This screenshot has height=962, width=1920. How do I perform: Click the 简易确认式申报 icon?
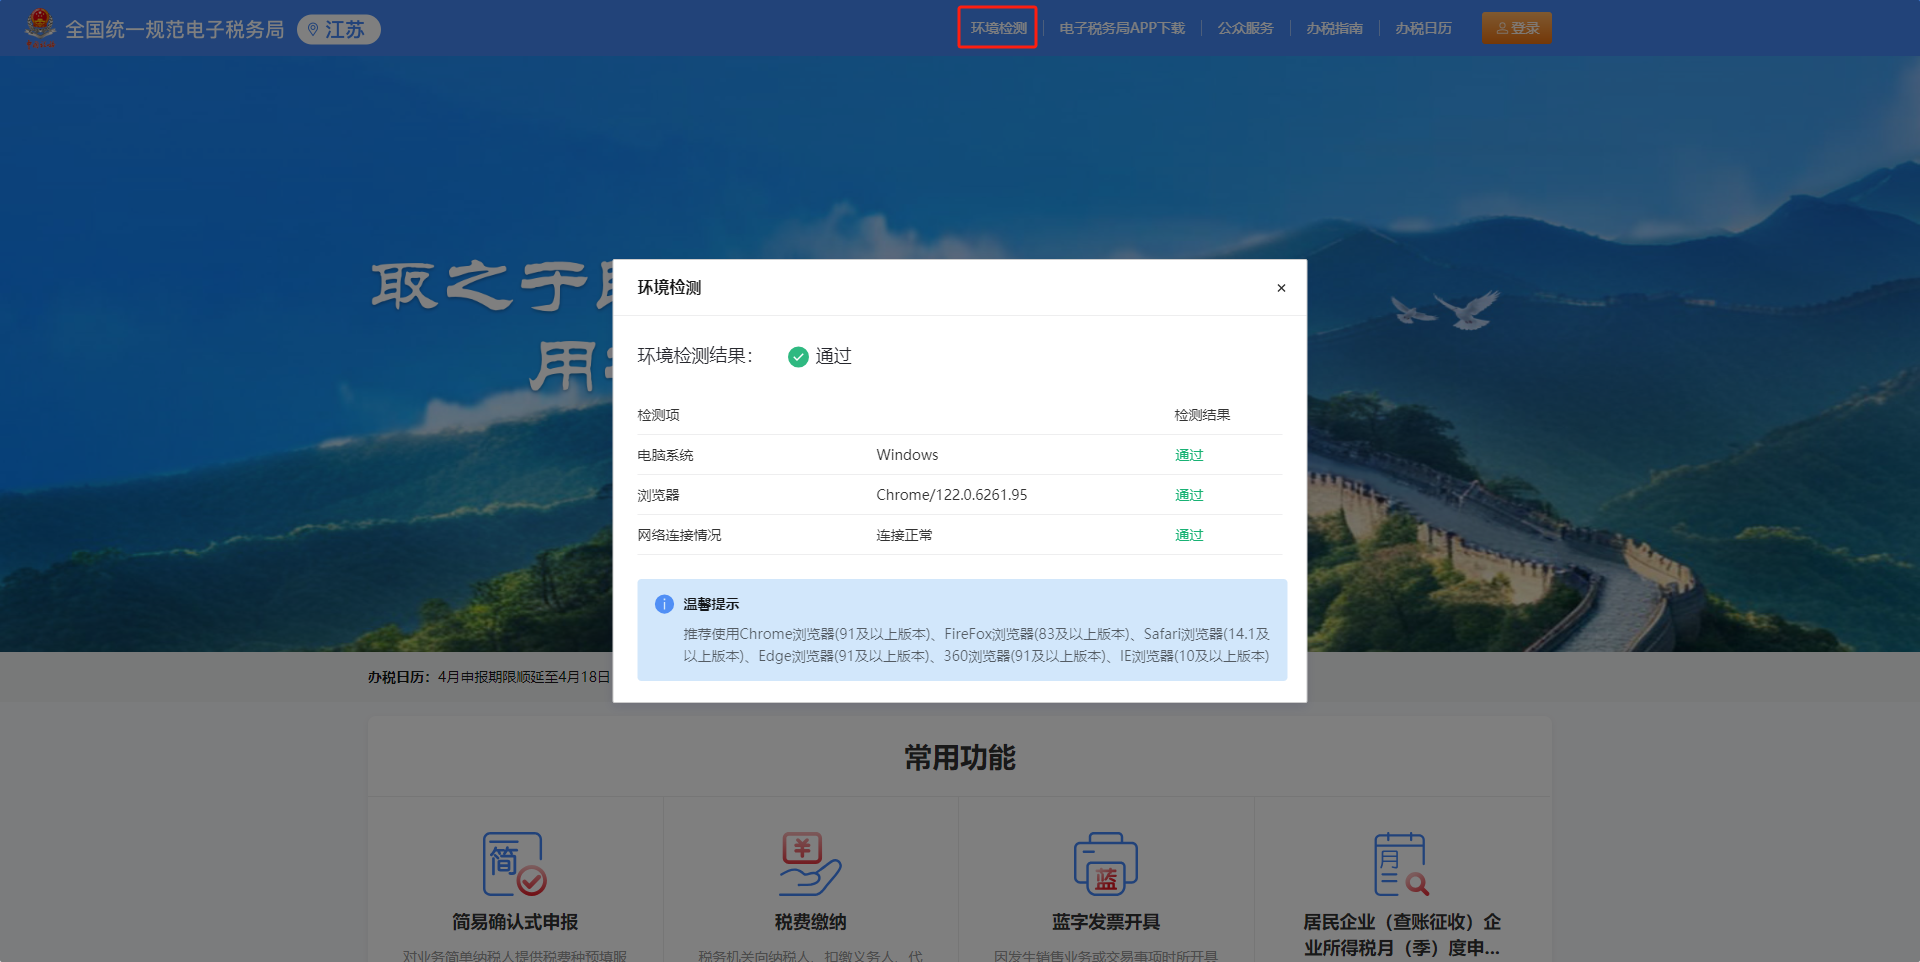point(514,864)
